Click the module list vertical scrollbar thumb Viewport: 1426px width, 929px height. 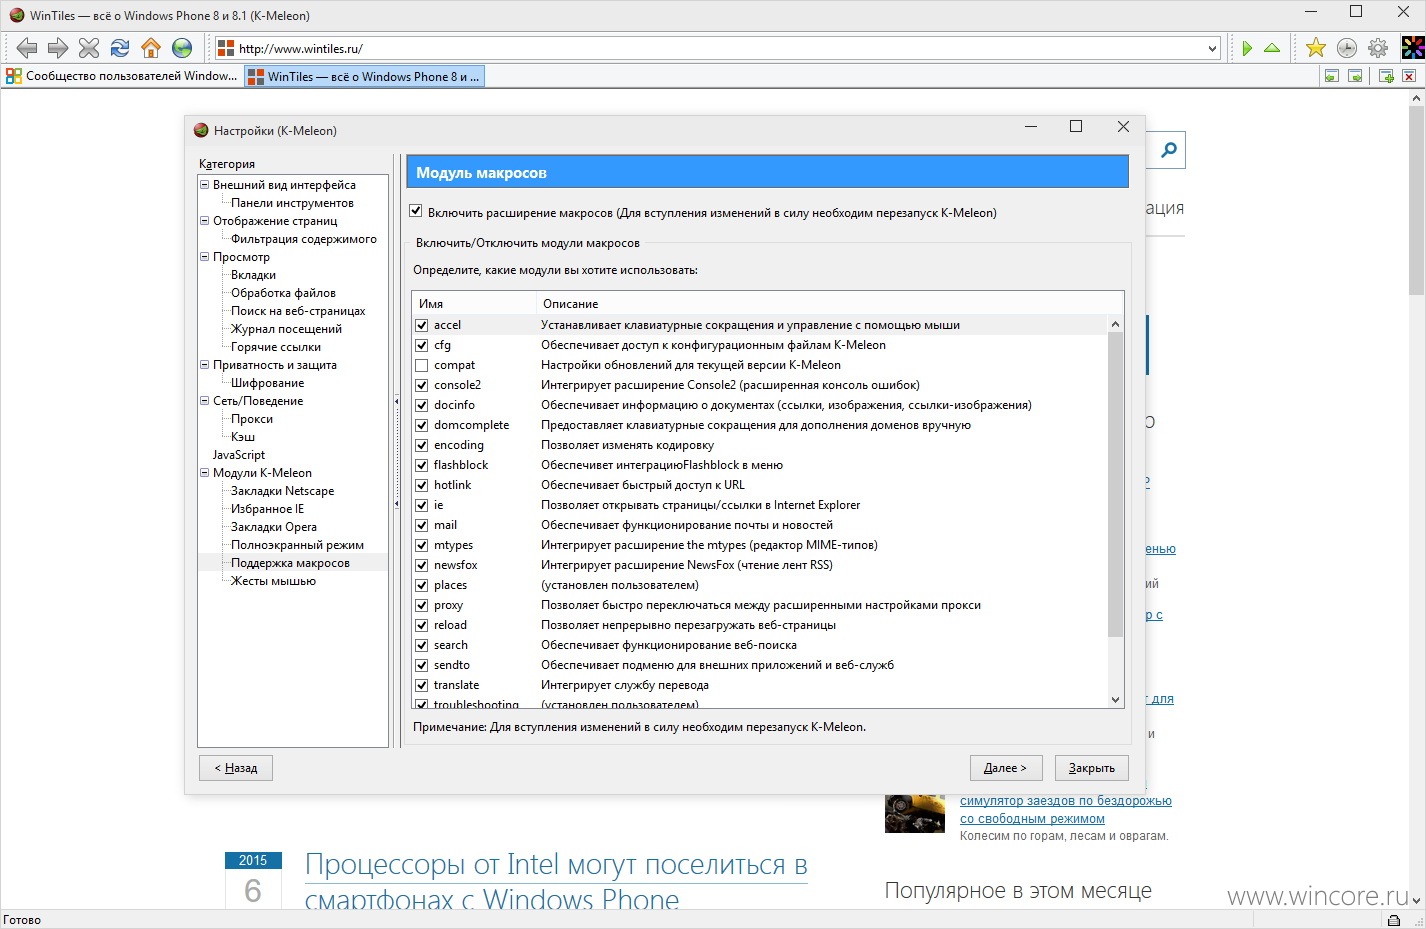(x=1116, y=485)
